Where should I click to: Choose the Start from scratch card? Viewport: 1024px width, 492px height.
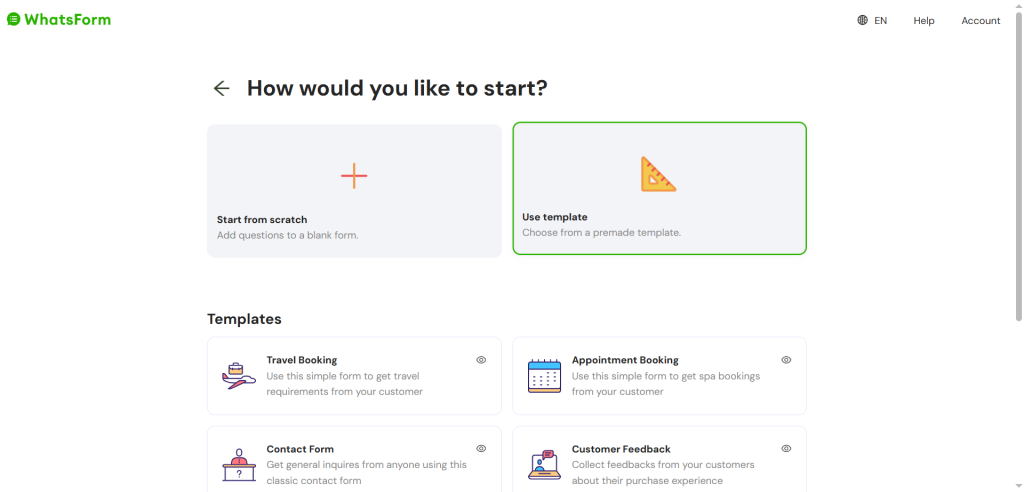pos(354,191)
